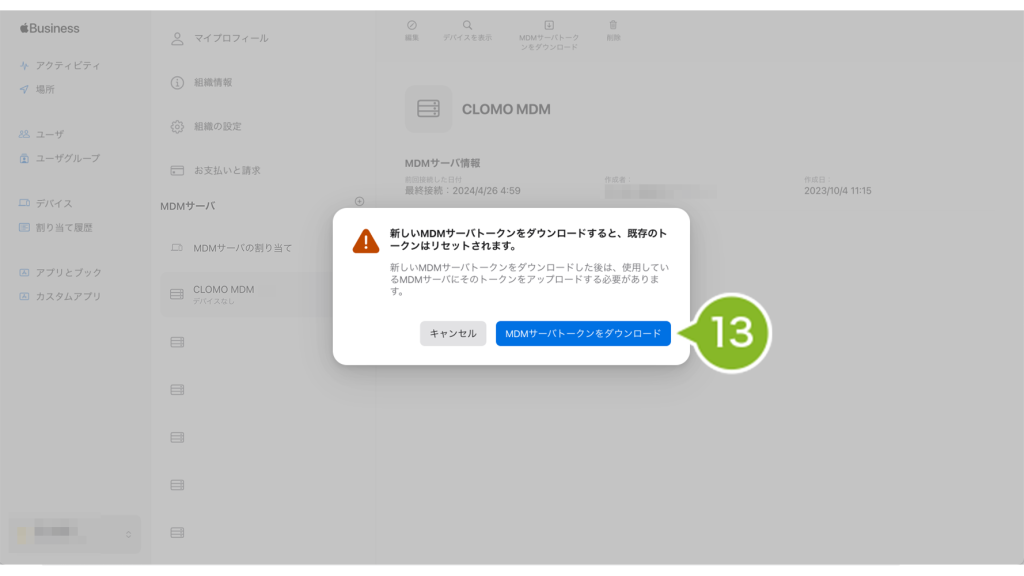Click the 場所 location arrow icon
This screenshot has width=1024, height=576.
pyautogui.click(x=24, y=89)
